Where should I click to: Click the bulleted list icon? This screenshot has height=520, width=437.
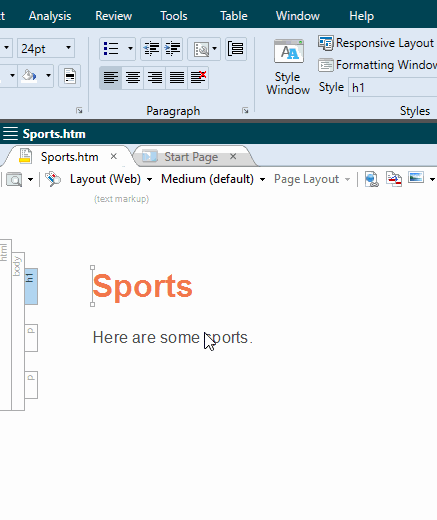click(111, 49)
